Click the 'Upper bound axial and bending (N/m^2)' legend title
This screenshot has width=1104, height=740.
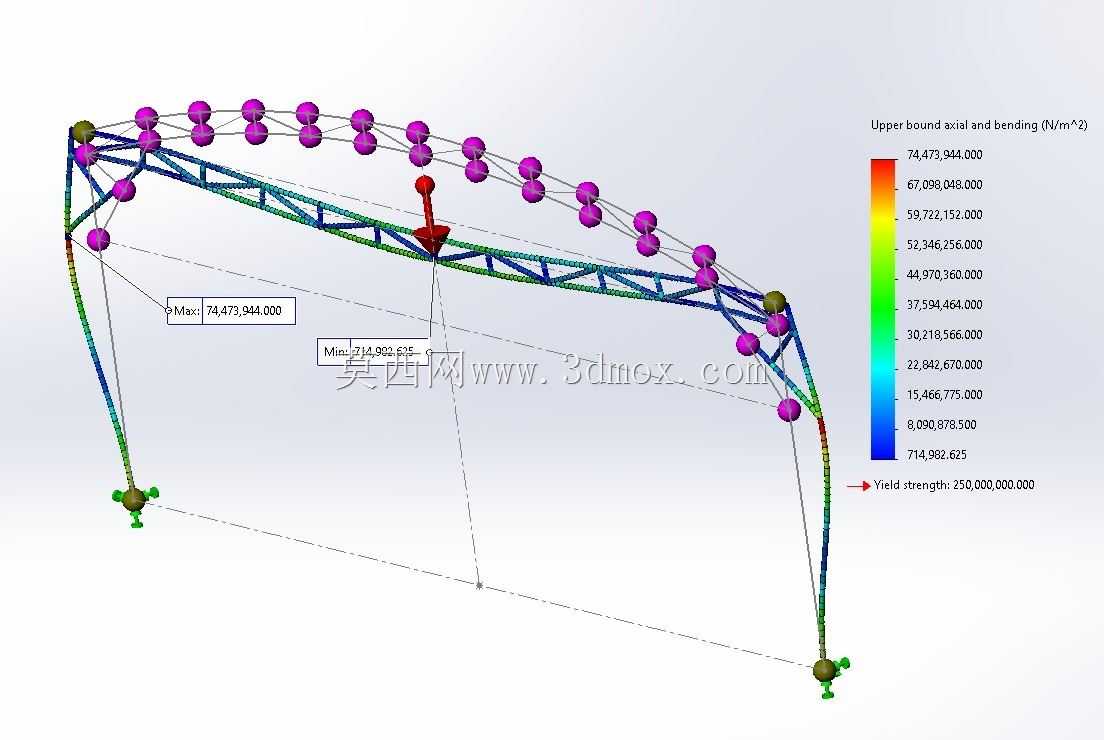pos(979,125)
